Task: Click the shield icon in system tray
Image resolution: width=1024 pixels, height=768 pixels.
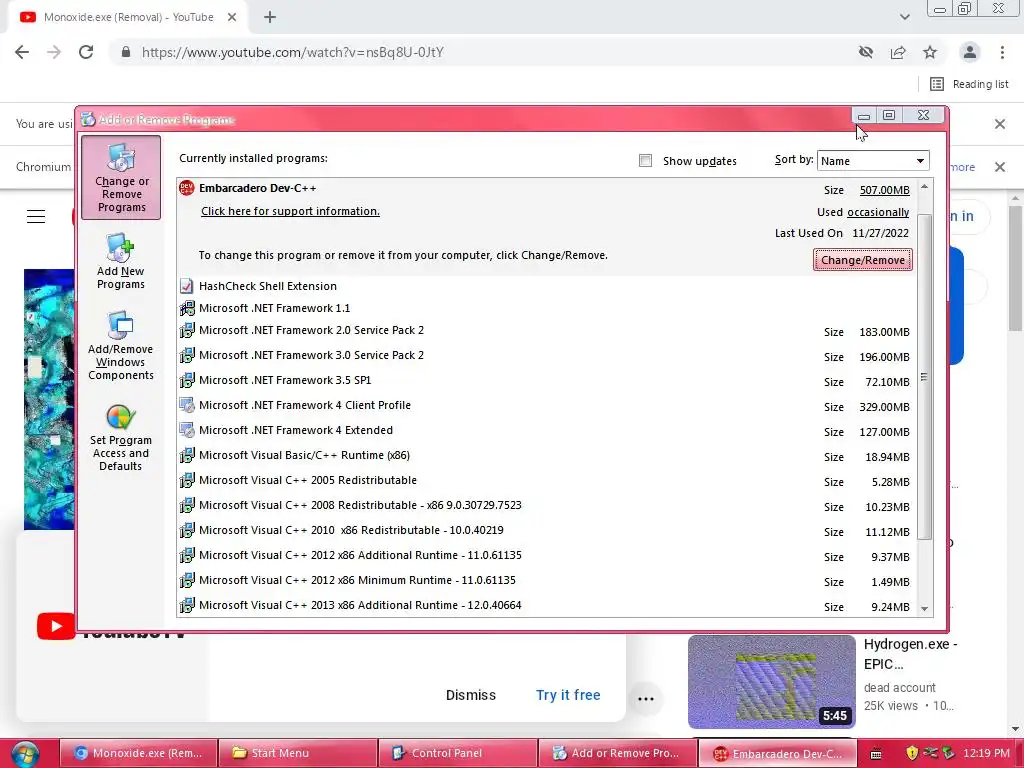Action: pos(912,753)
